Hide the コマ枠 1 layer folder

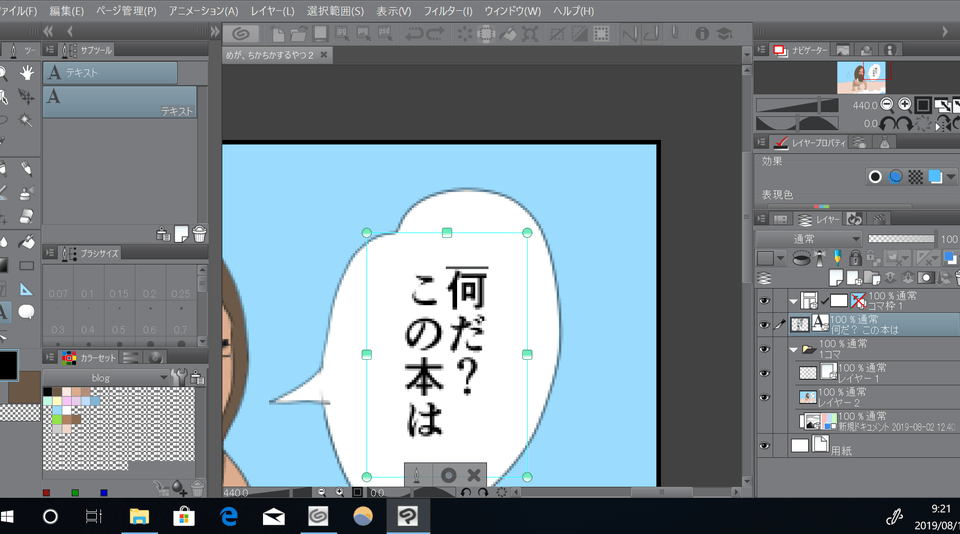[x=764, y=300]
